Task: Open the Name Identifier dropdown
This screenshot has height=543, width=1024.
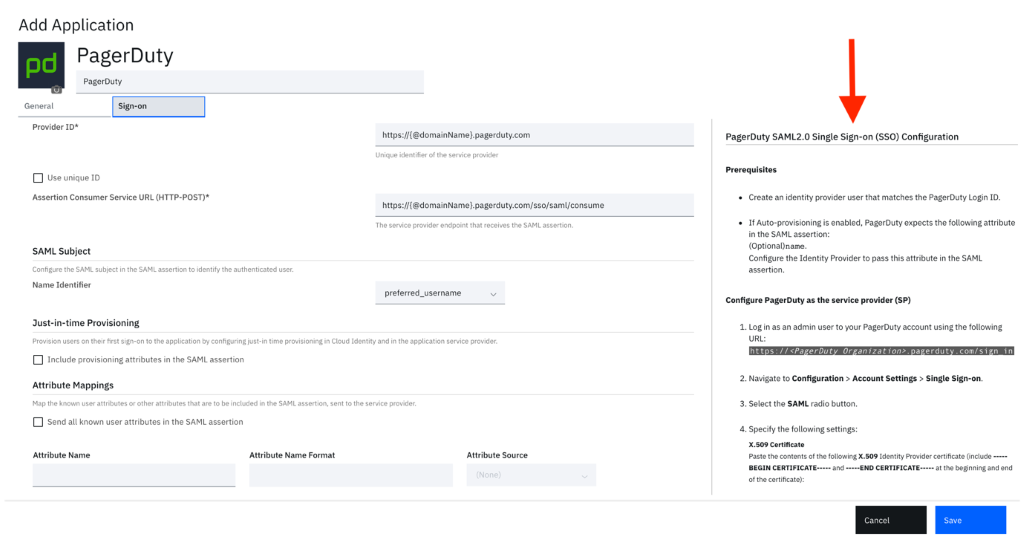Action: [x=440, y=293]
